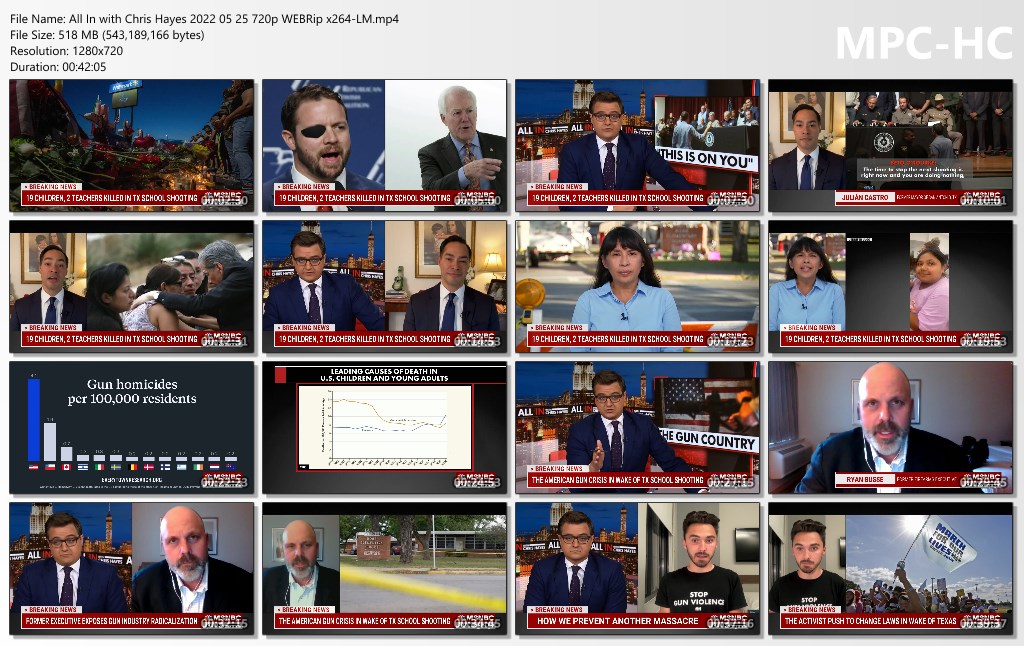Click the "THE GUN COUNTRY" on-screen graphic
The height and width of the screenshot is (646, 1024).
click(709, 440)
